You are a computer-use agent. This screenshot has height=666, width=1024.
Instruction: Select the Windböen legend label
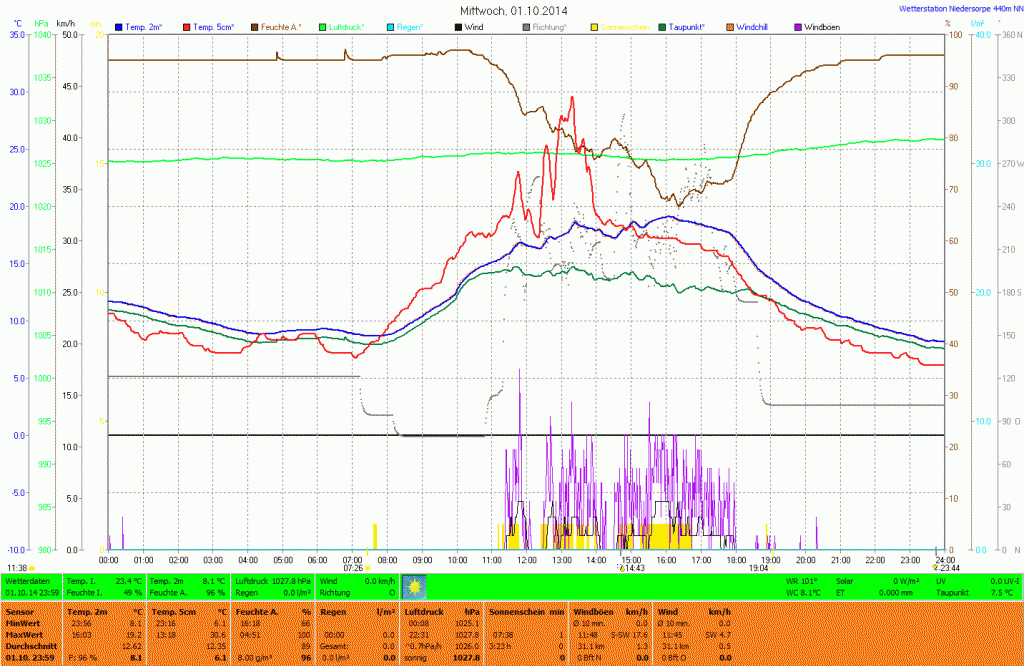coord(821,26)
